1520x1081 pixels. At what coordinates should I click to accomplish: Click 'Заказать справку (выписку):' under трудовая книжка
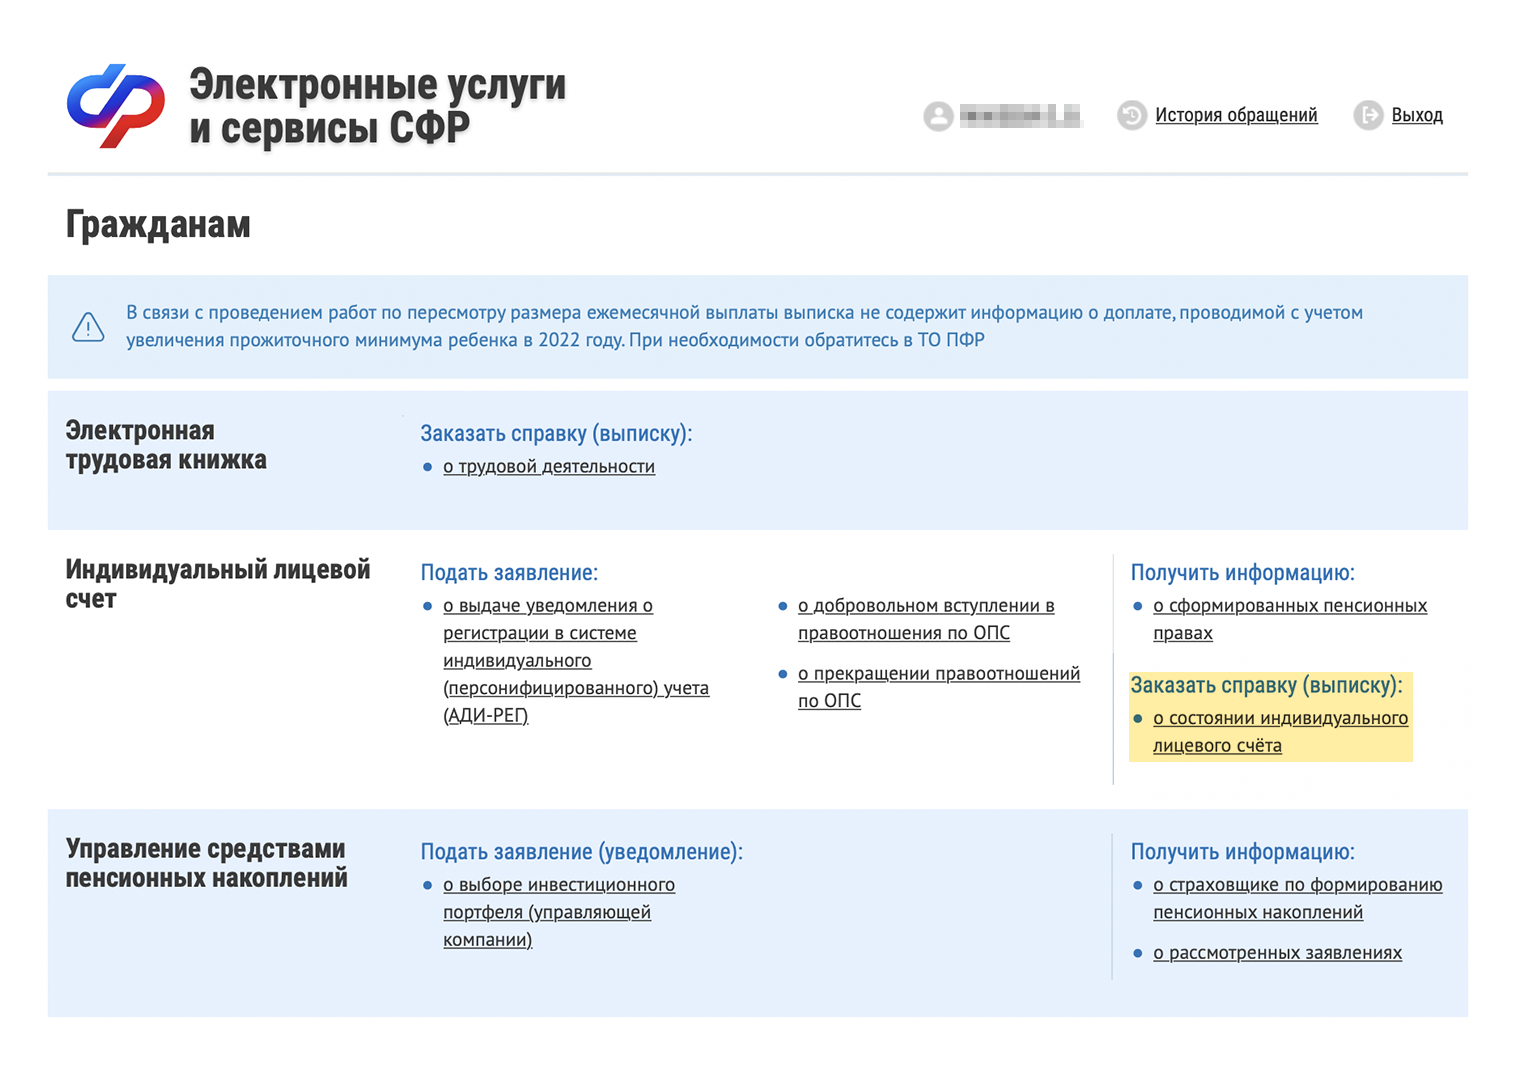556,434
